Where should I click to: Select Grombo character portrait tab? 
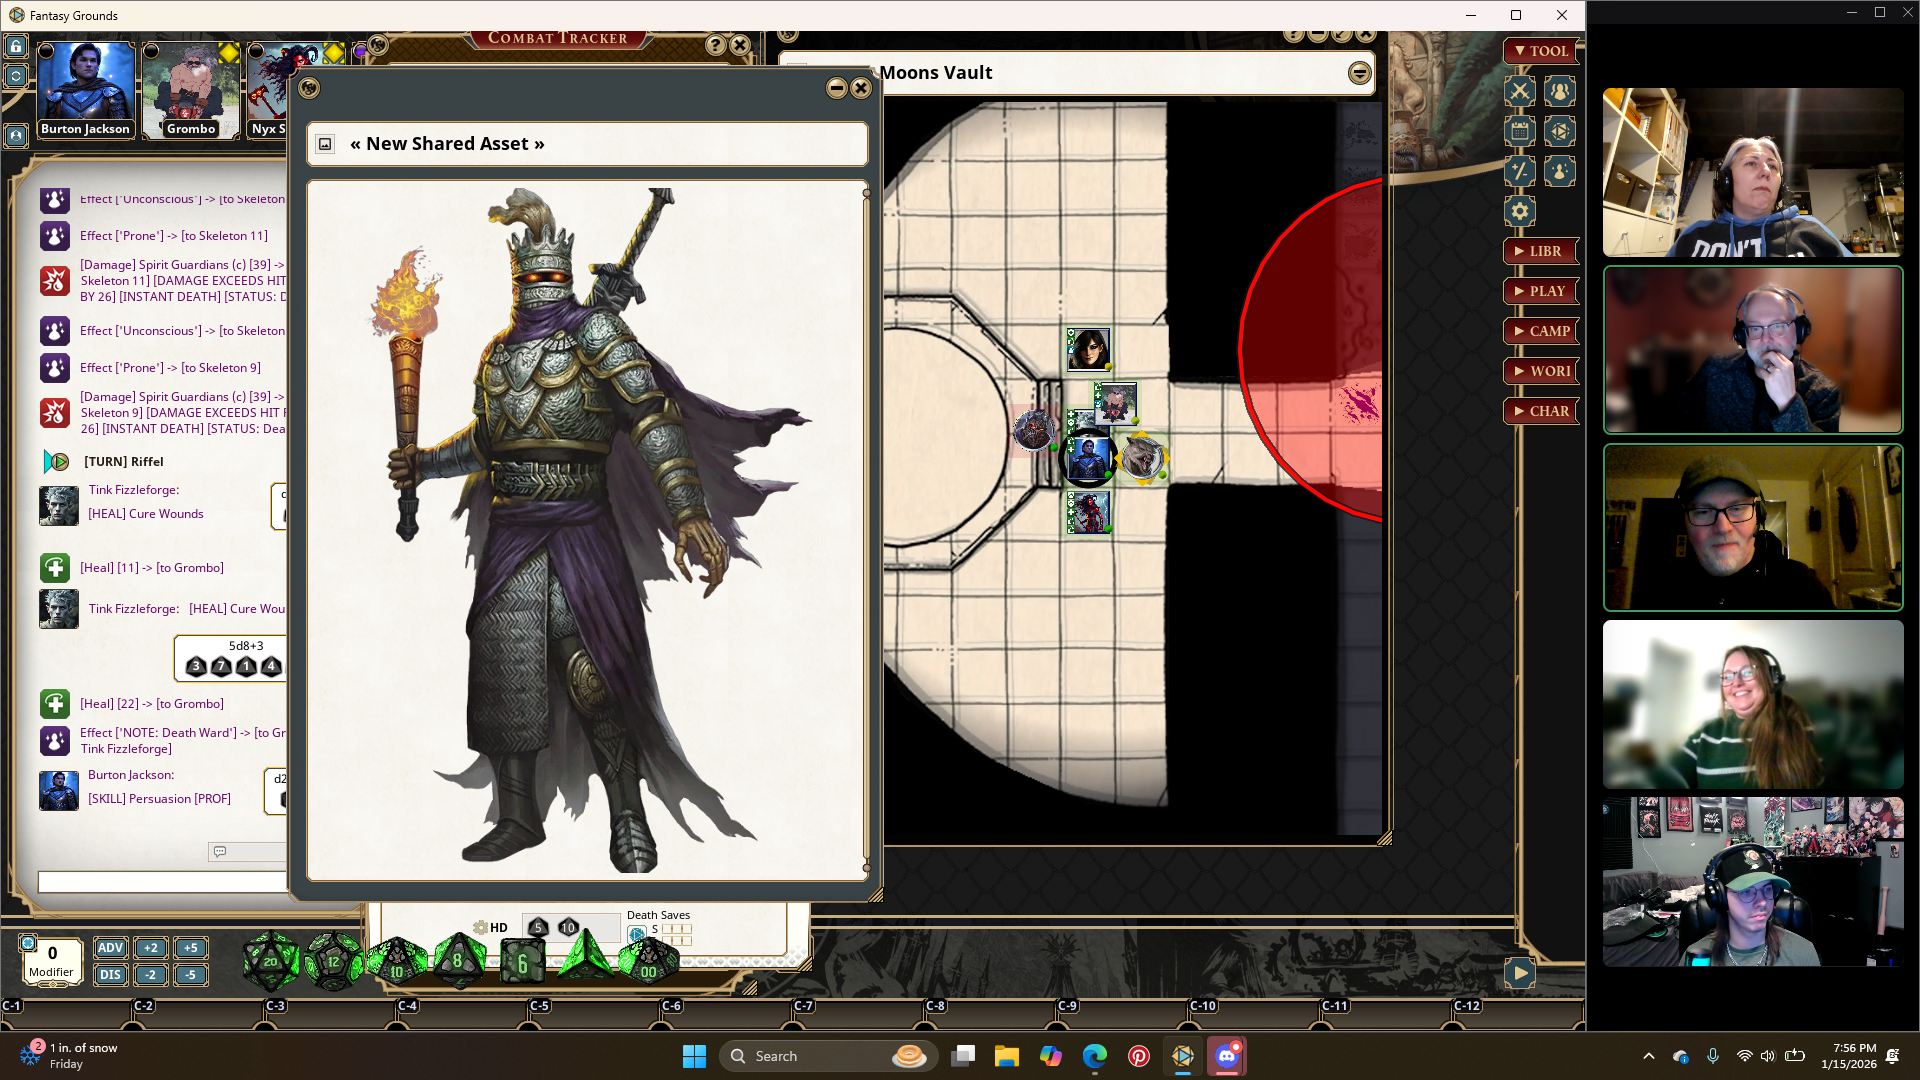tap(190, 88)
